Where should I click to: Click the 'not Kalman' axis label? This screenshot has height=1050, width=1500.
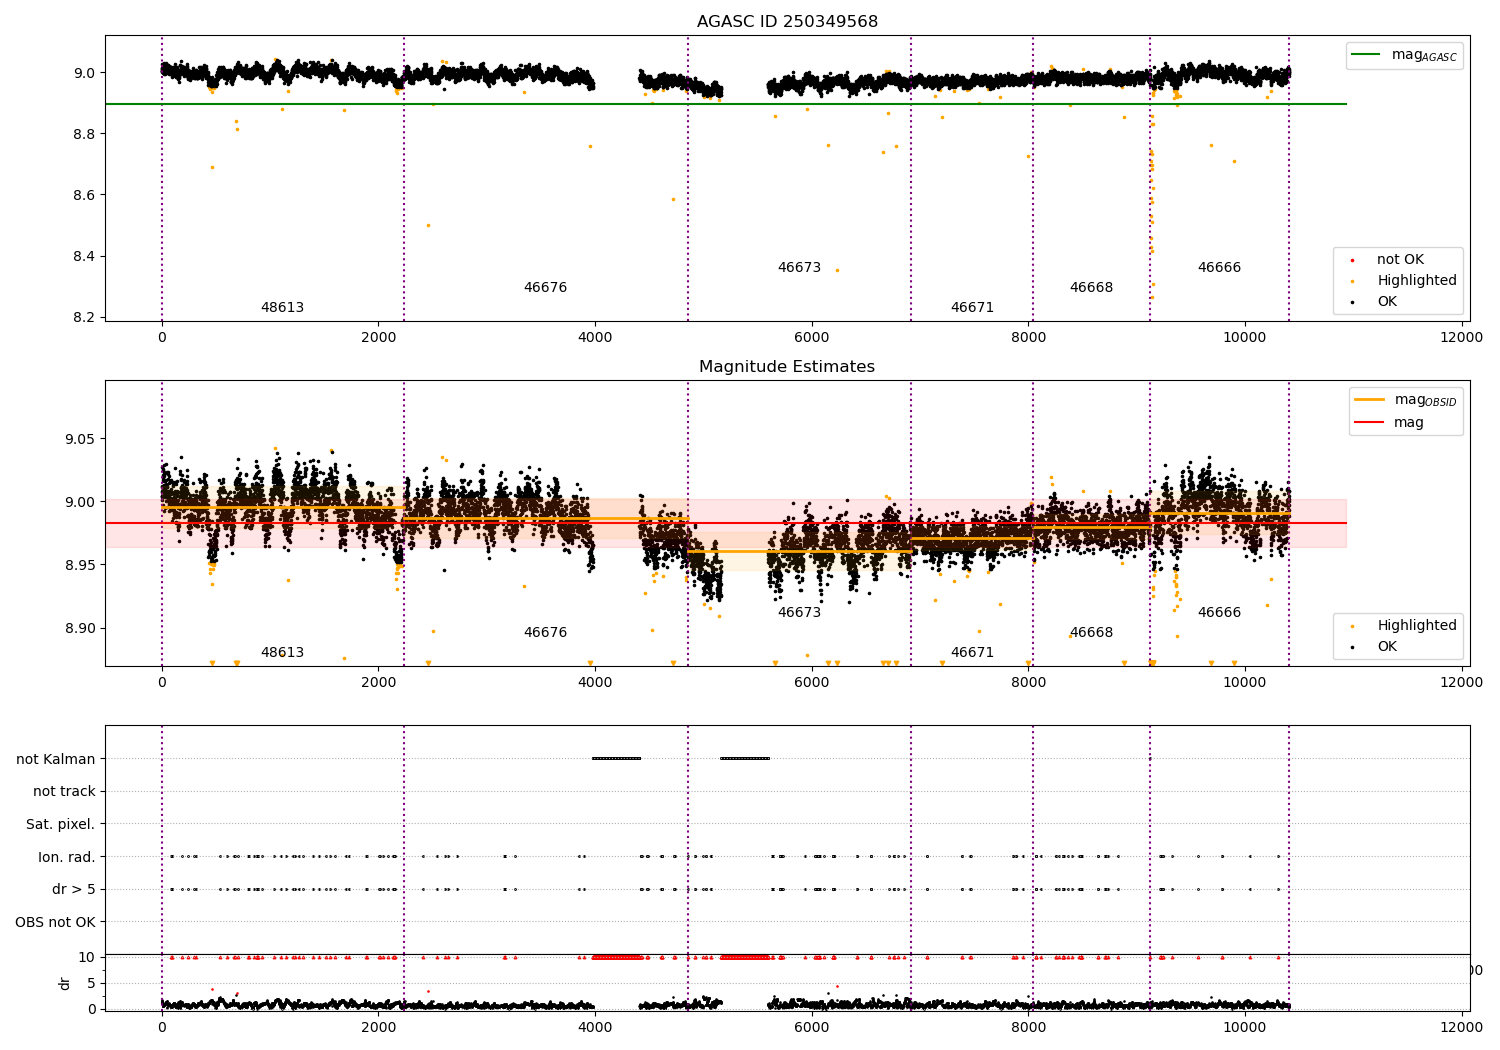point(56,759)
